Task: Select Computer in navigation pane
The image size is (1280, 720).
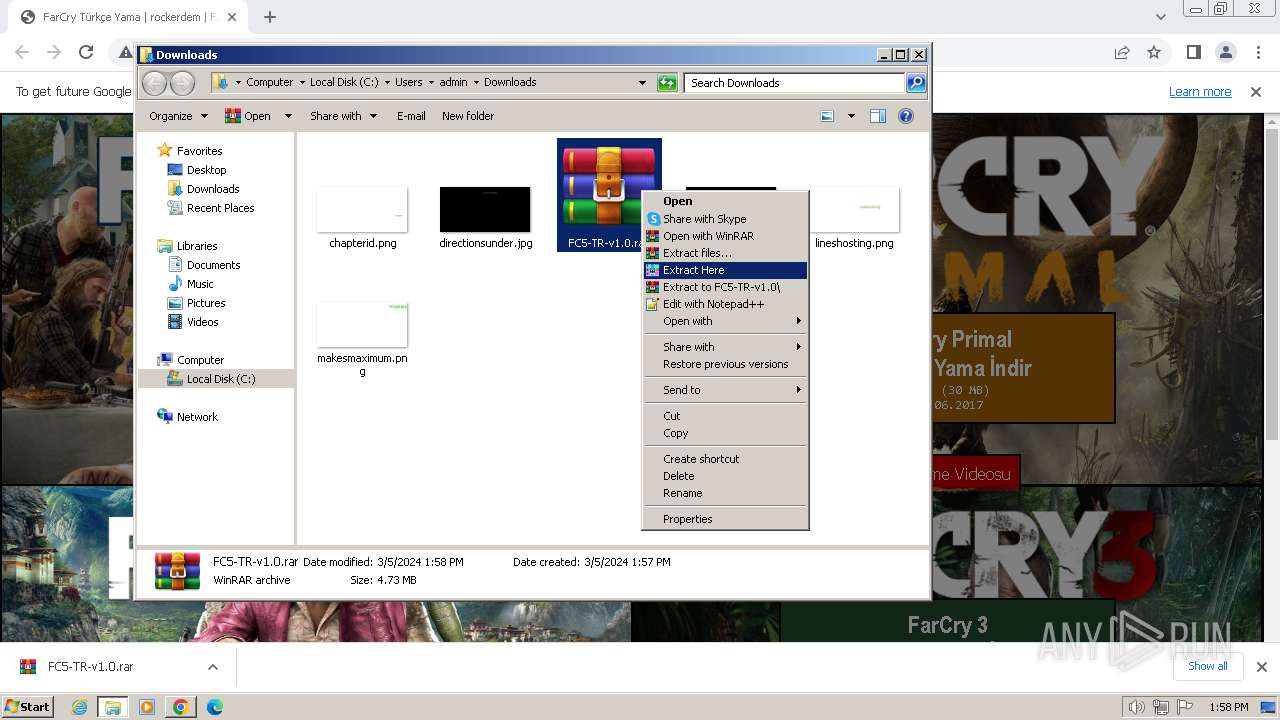Action: (200, 360)
